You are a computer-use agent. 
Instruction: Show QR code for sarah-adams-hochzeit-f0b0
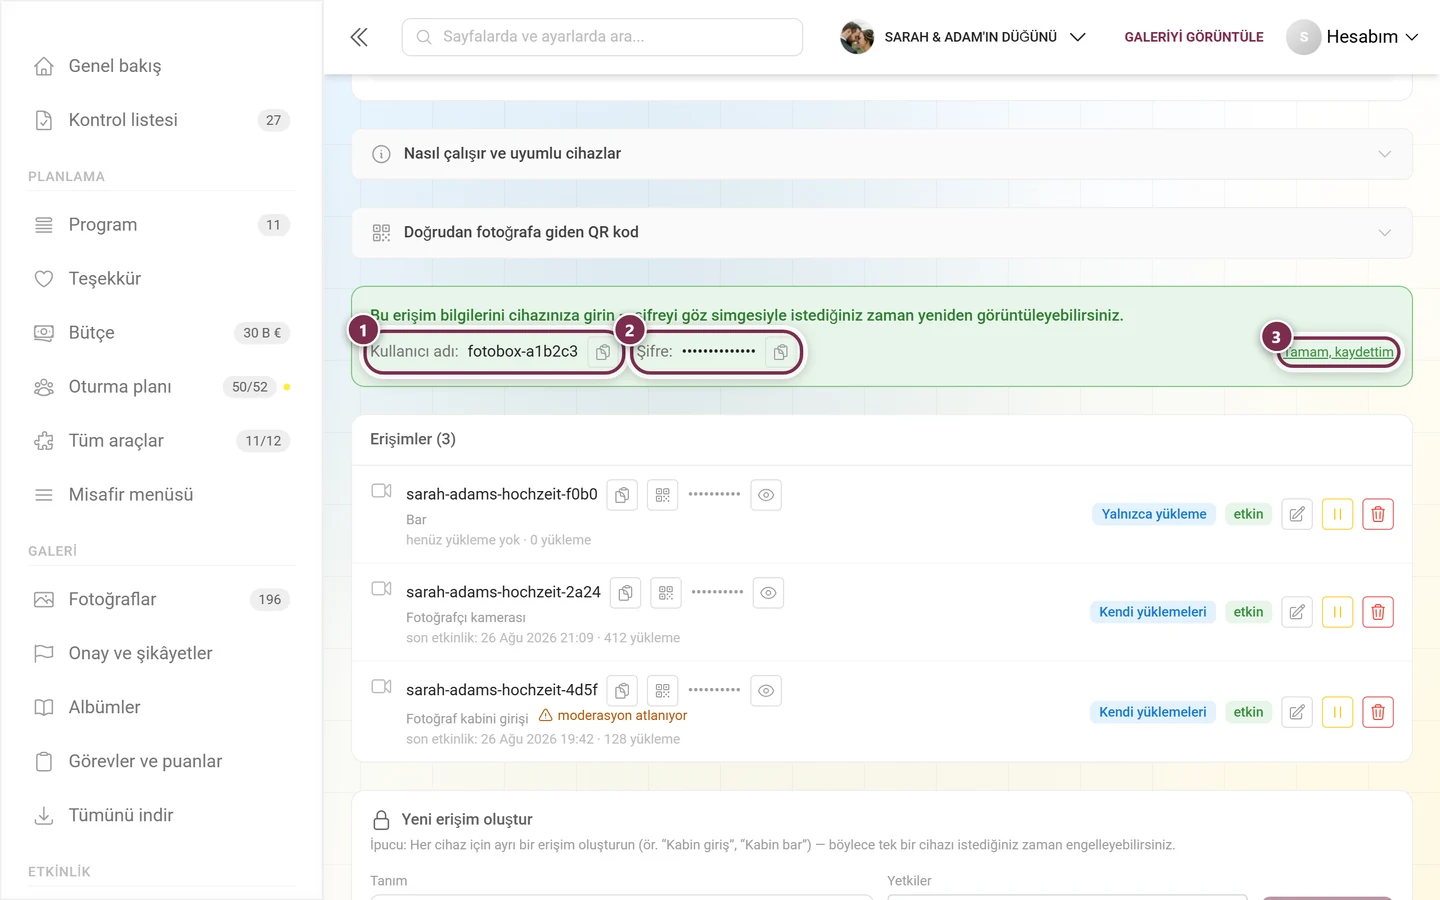(662, 495)
